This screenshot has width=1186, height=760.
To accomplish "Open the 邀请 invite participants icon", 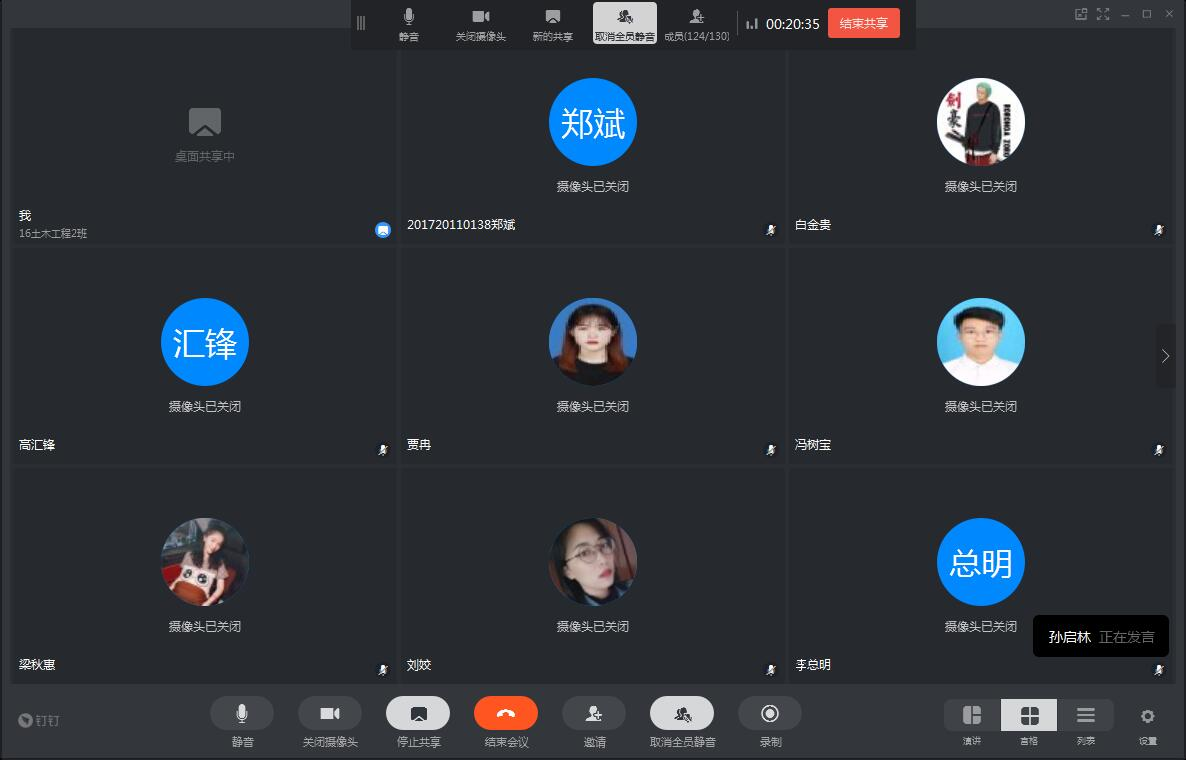I will (593, 713).
